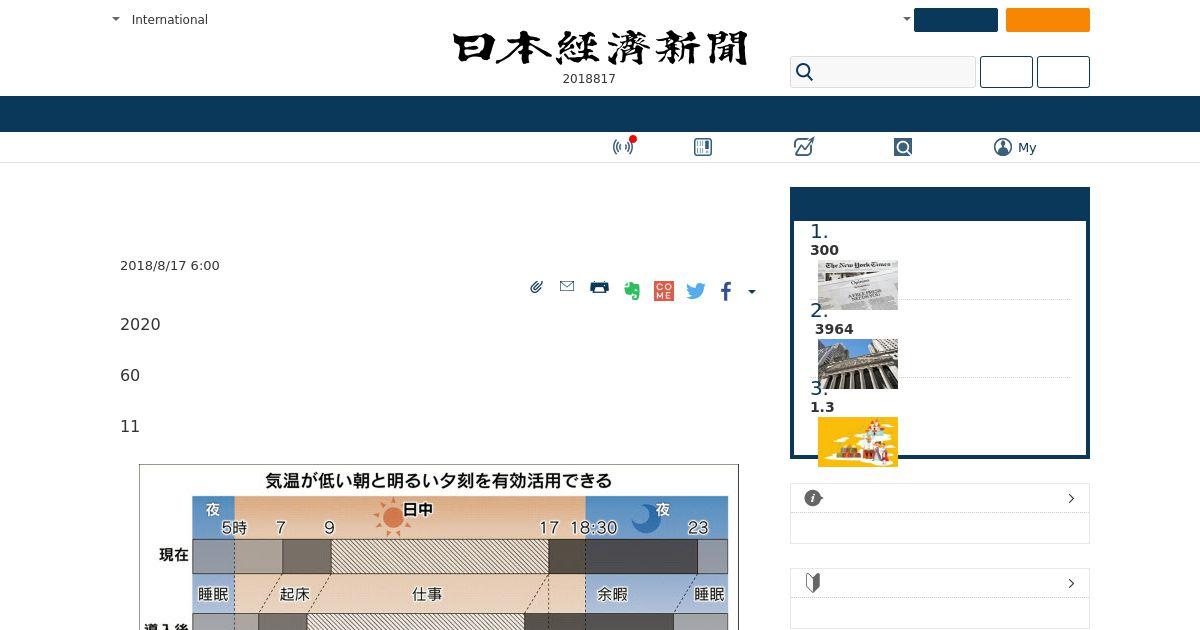Expand chevron in the info sidebar box
The image size is (1200, 630).
click(x=1071, y=498)
